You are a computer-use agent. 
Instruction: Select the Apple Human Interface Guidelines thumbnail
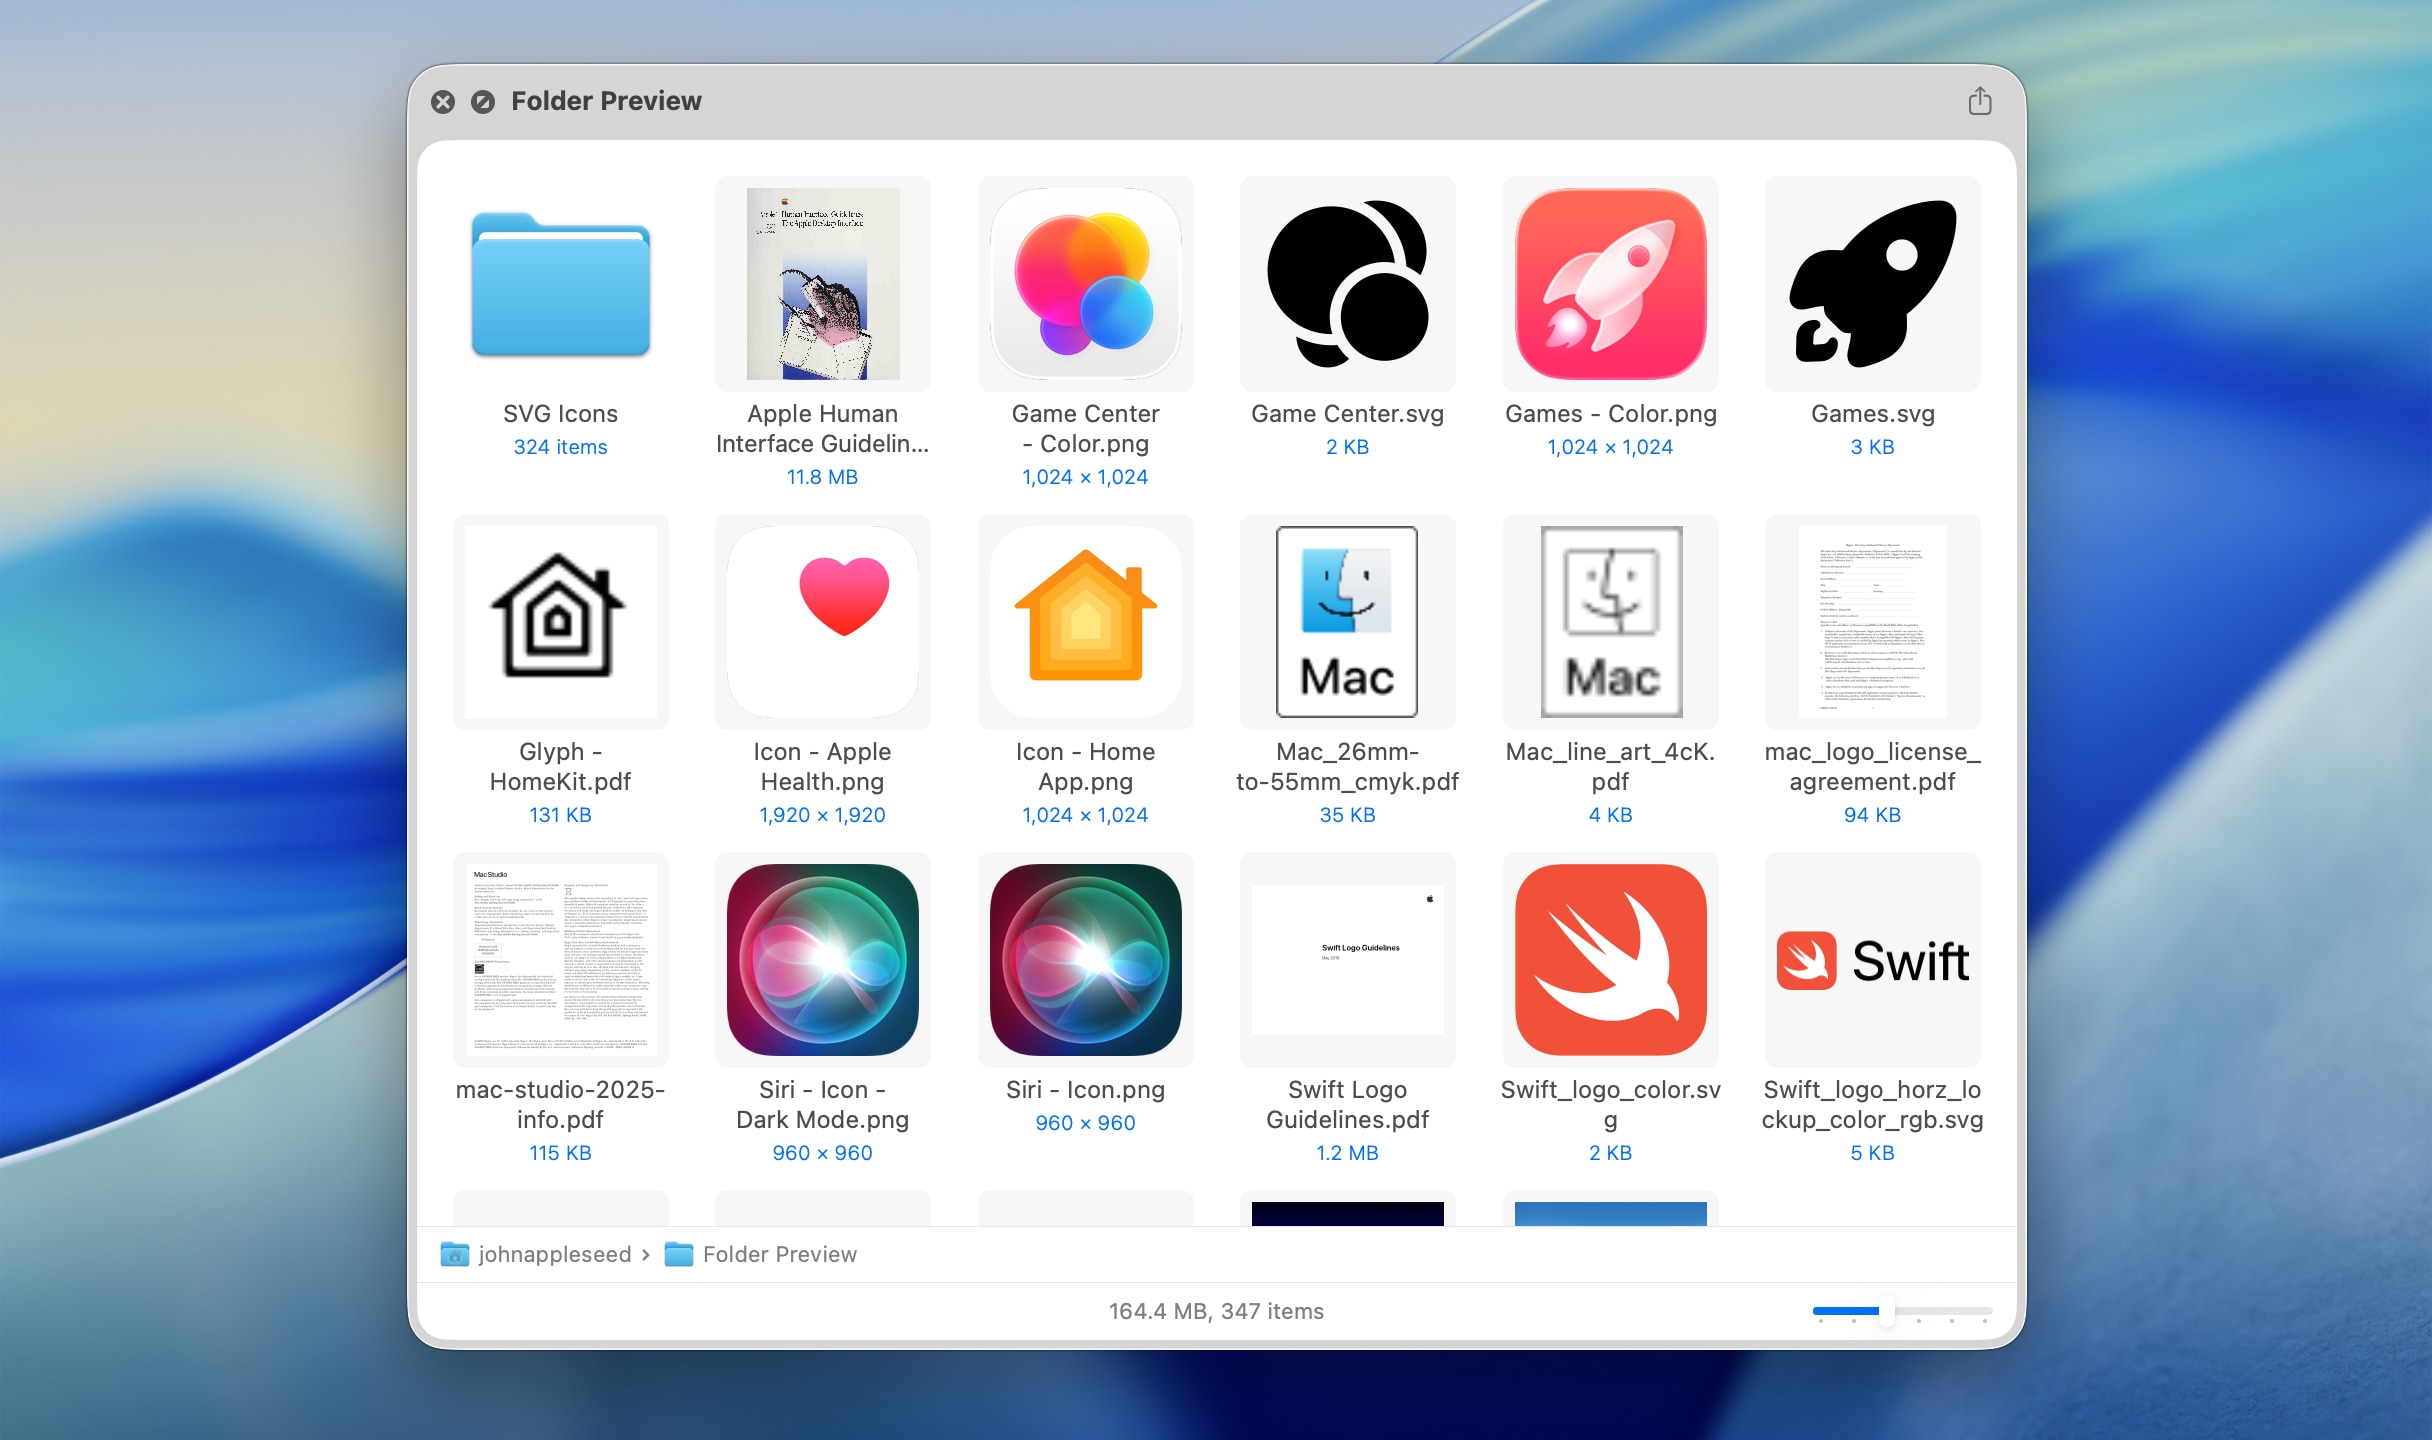tap(822, 284)
